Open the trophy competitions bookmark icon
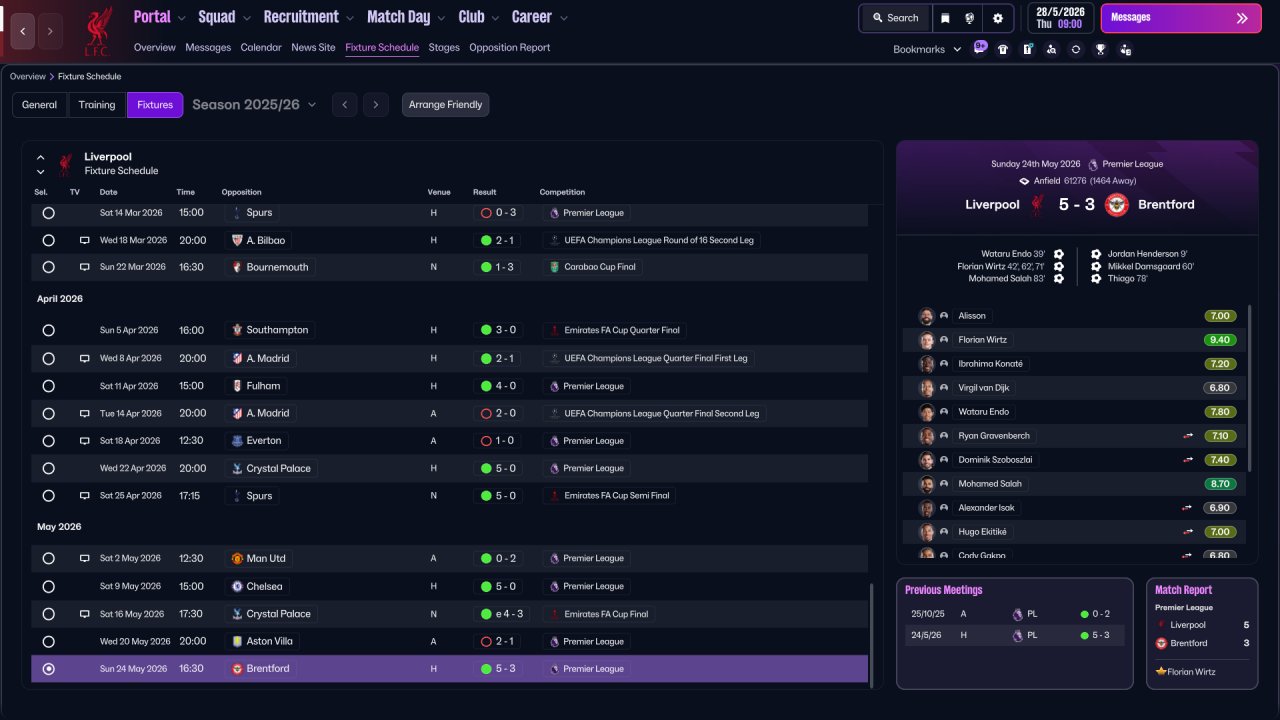Screen dimensions: 1280x720 pos(1100,49)
